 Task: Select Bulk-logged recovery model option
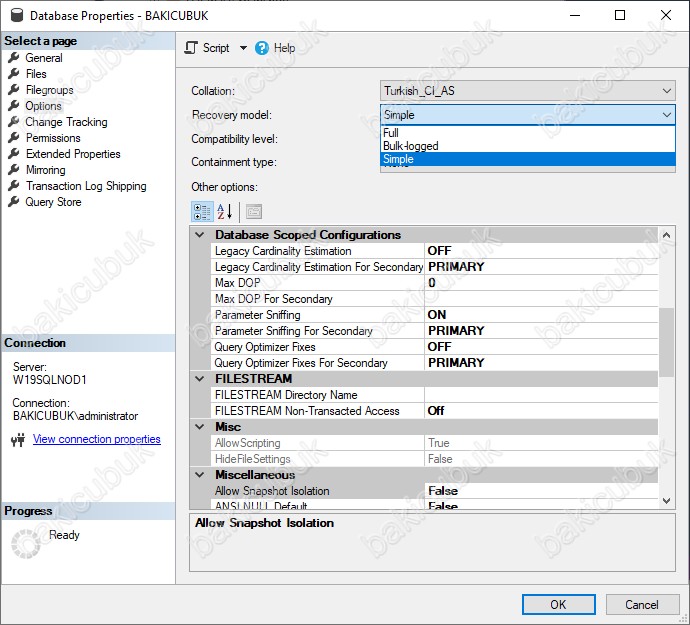pyautogui.click(x=410, y=146)
